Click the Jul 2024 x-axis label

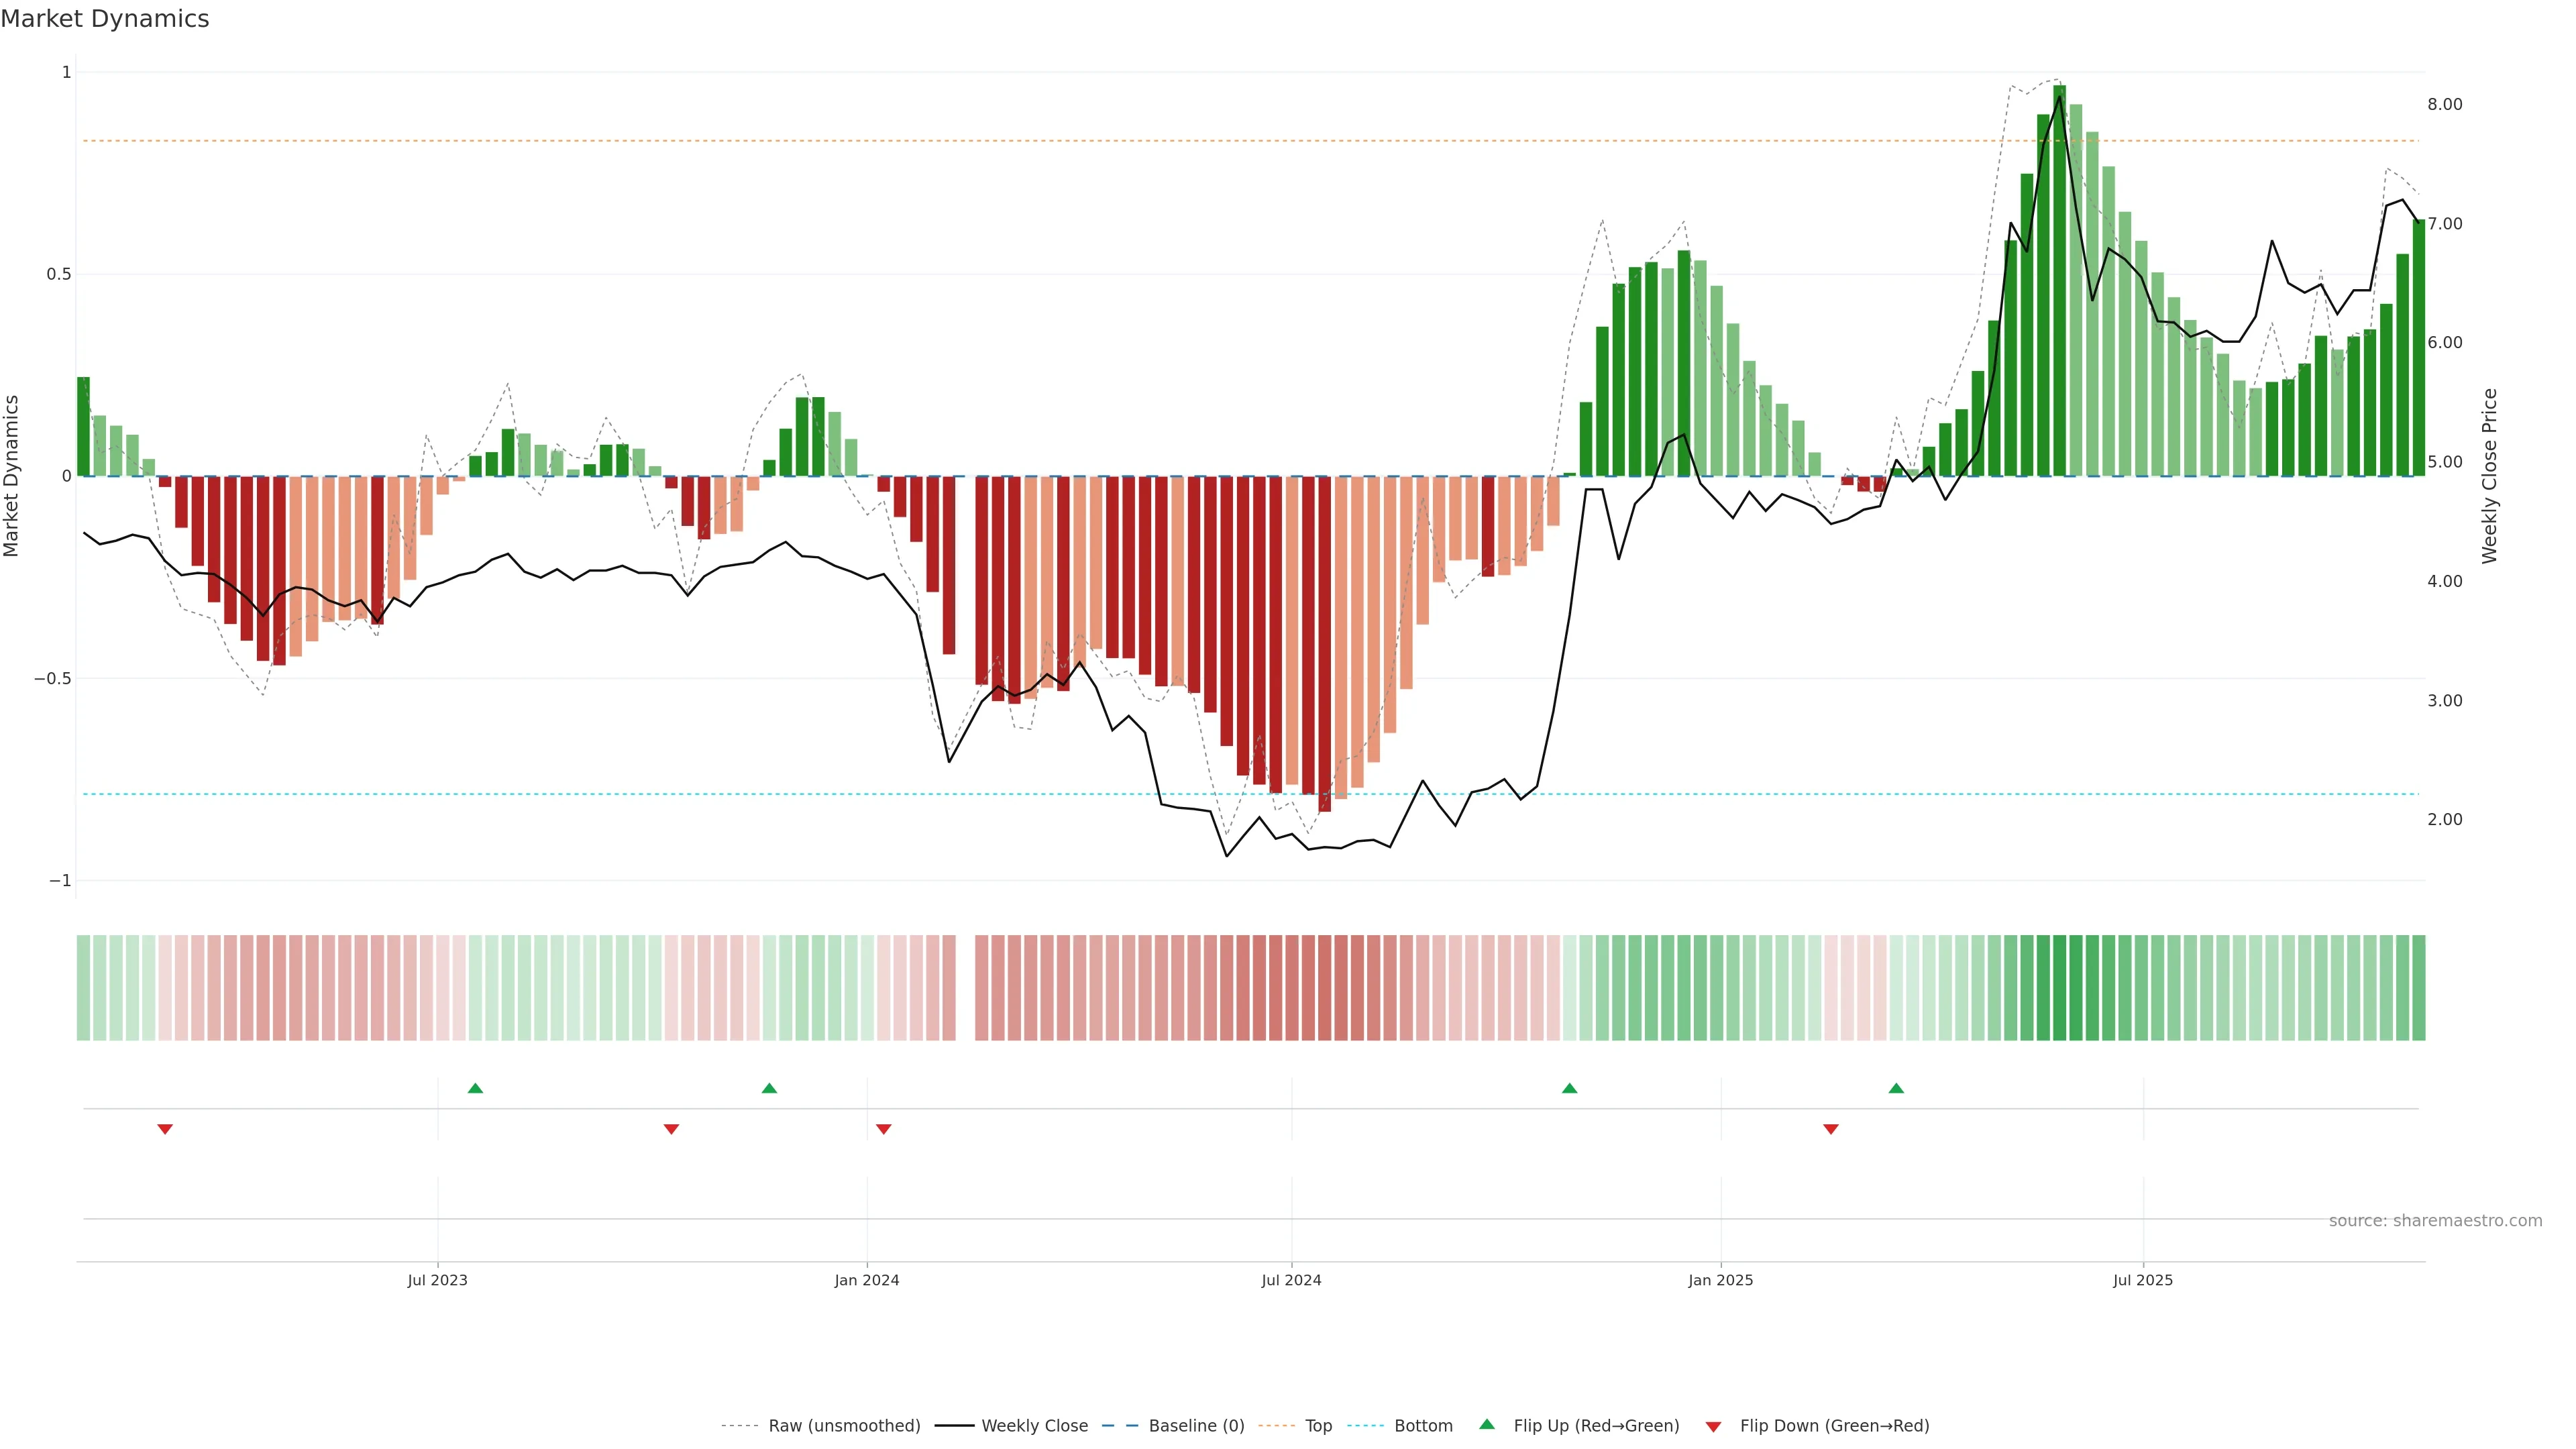tap(1291, 1280)
